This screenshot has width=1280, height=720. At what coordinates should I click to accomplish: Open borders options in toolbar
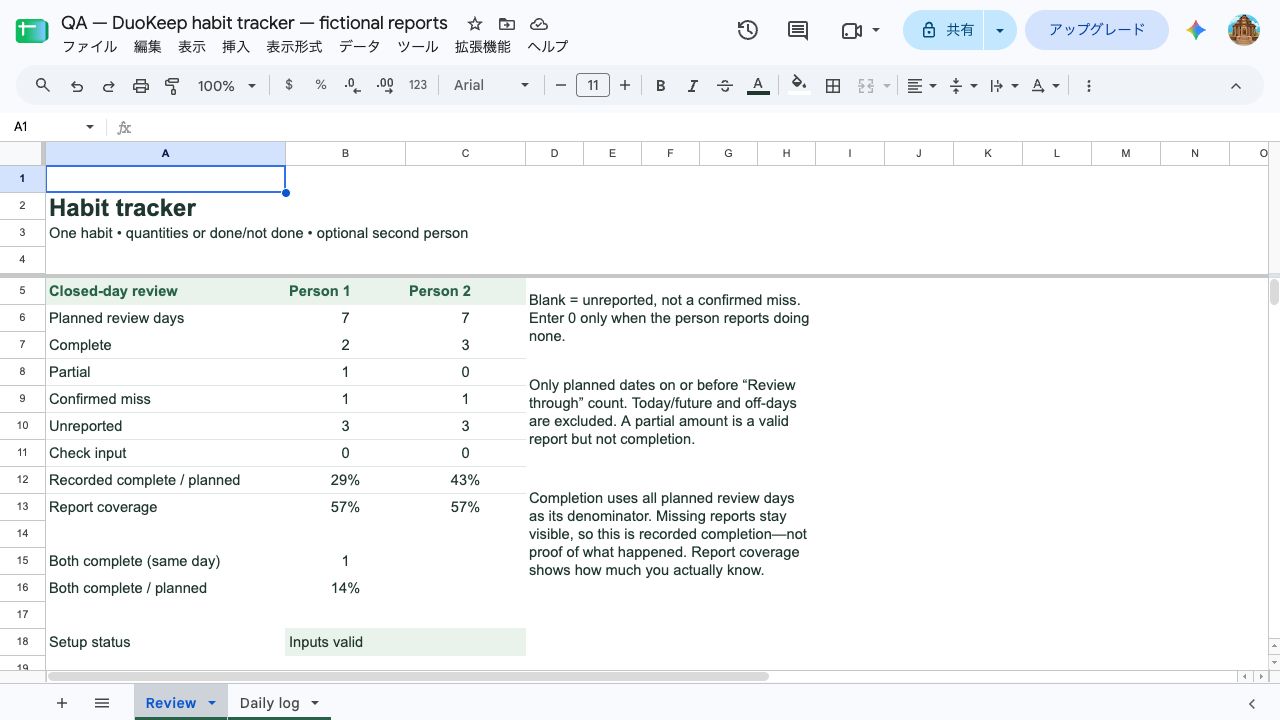point(833,86)
